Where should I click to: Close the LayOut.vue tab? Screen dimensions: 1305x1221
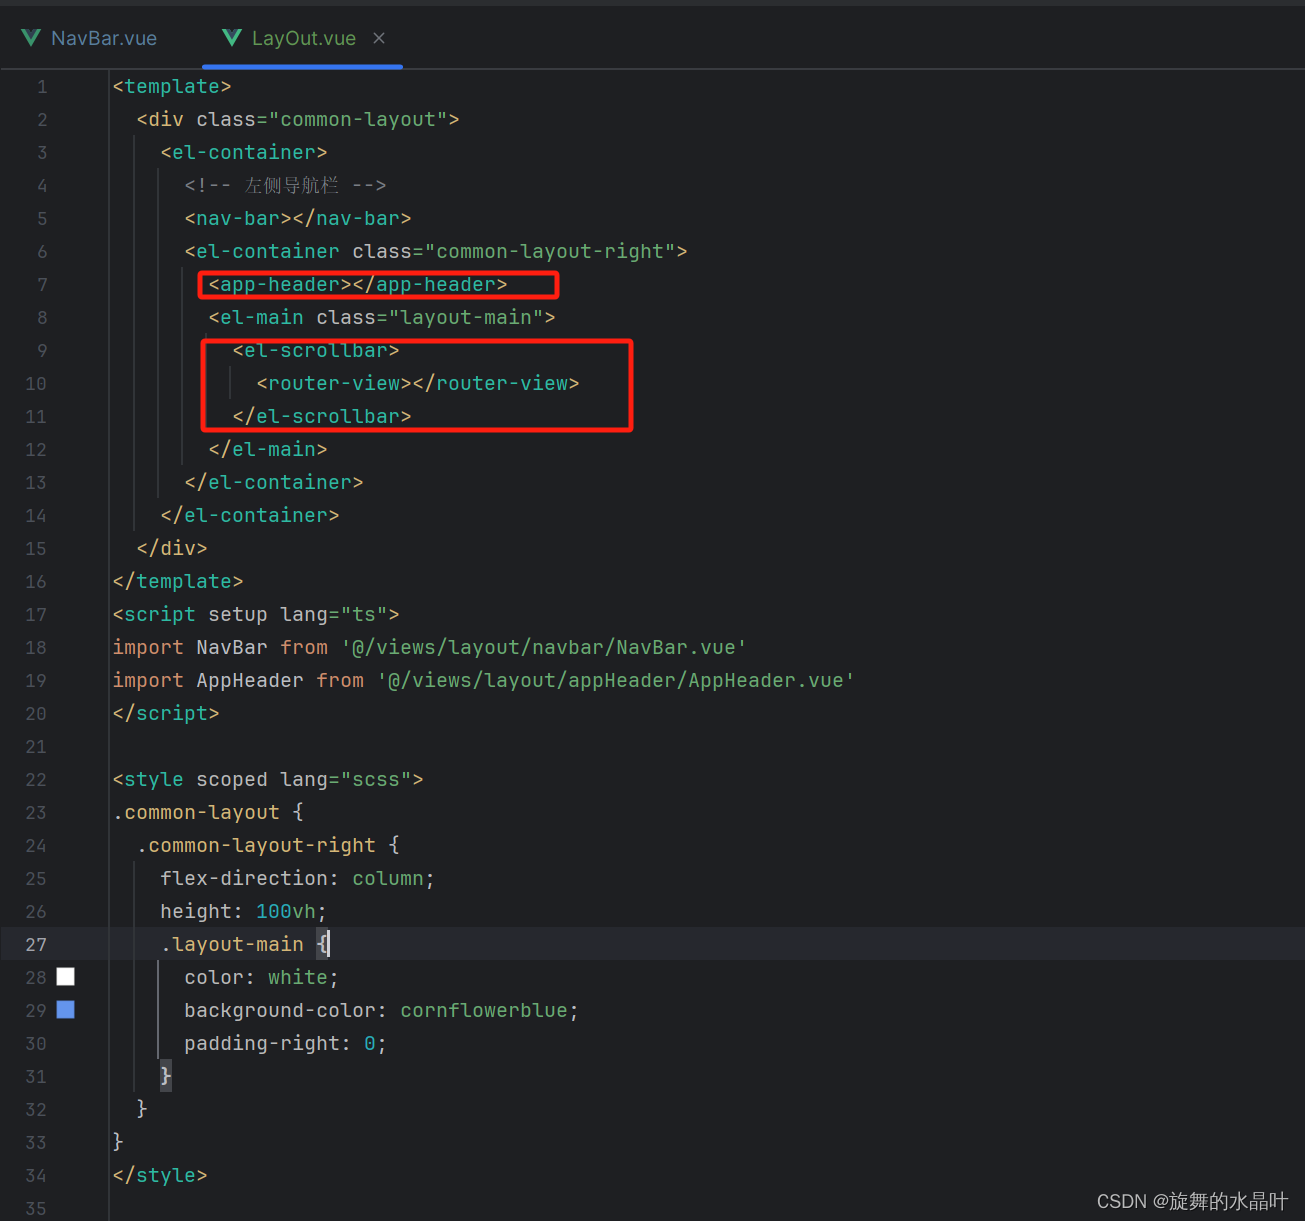pos(379,38)
